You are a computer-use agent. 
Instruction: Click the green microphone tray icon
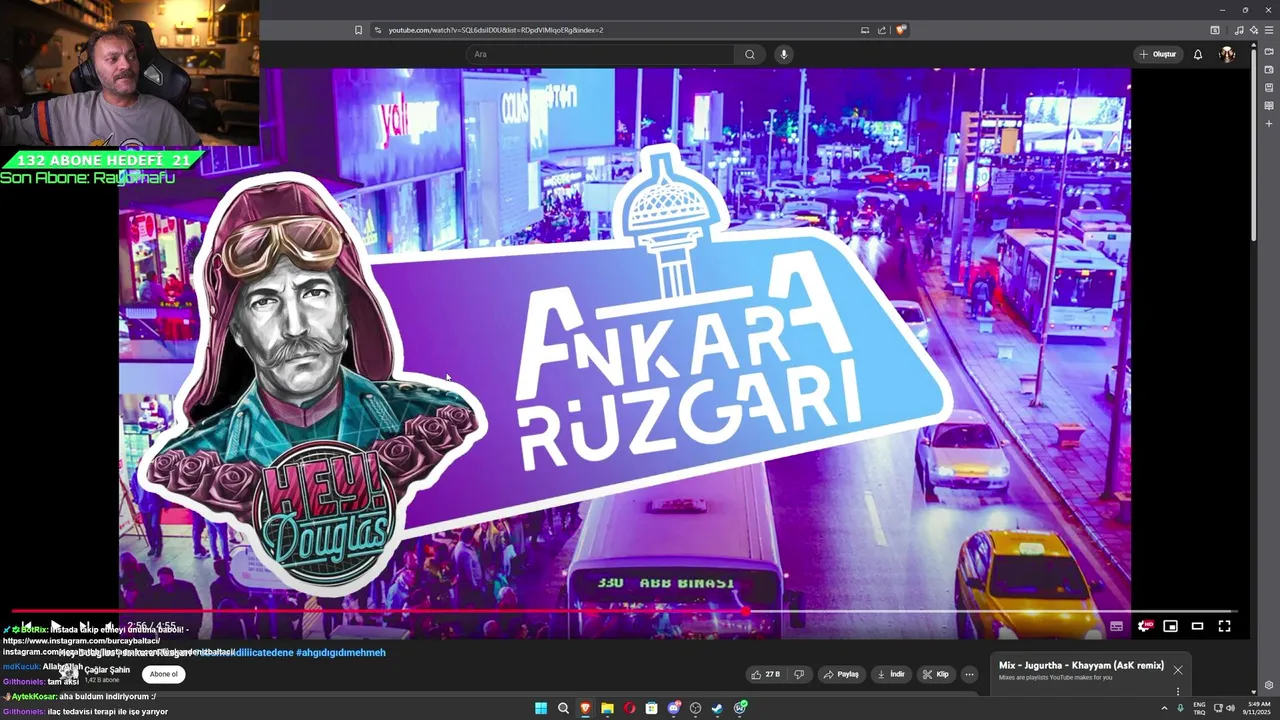click(x=1181, y=708)
